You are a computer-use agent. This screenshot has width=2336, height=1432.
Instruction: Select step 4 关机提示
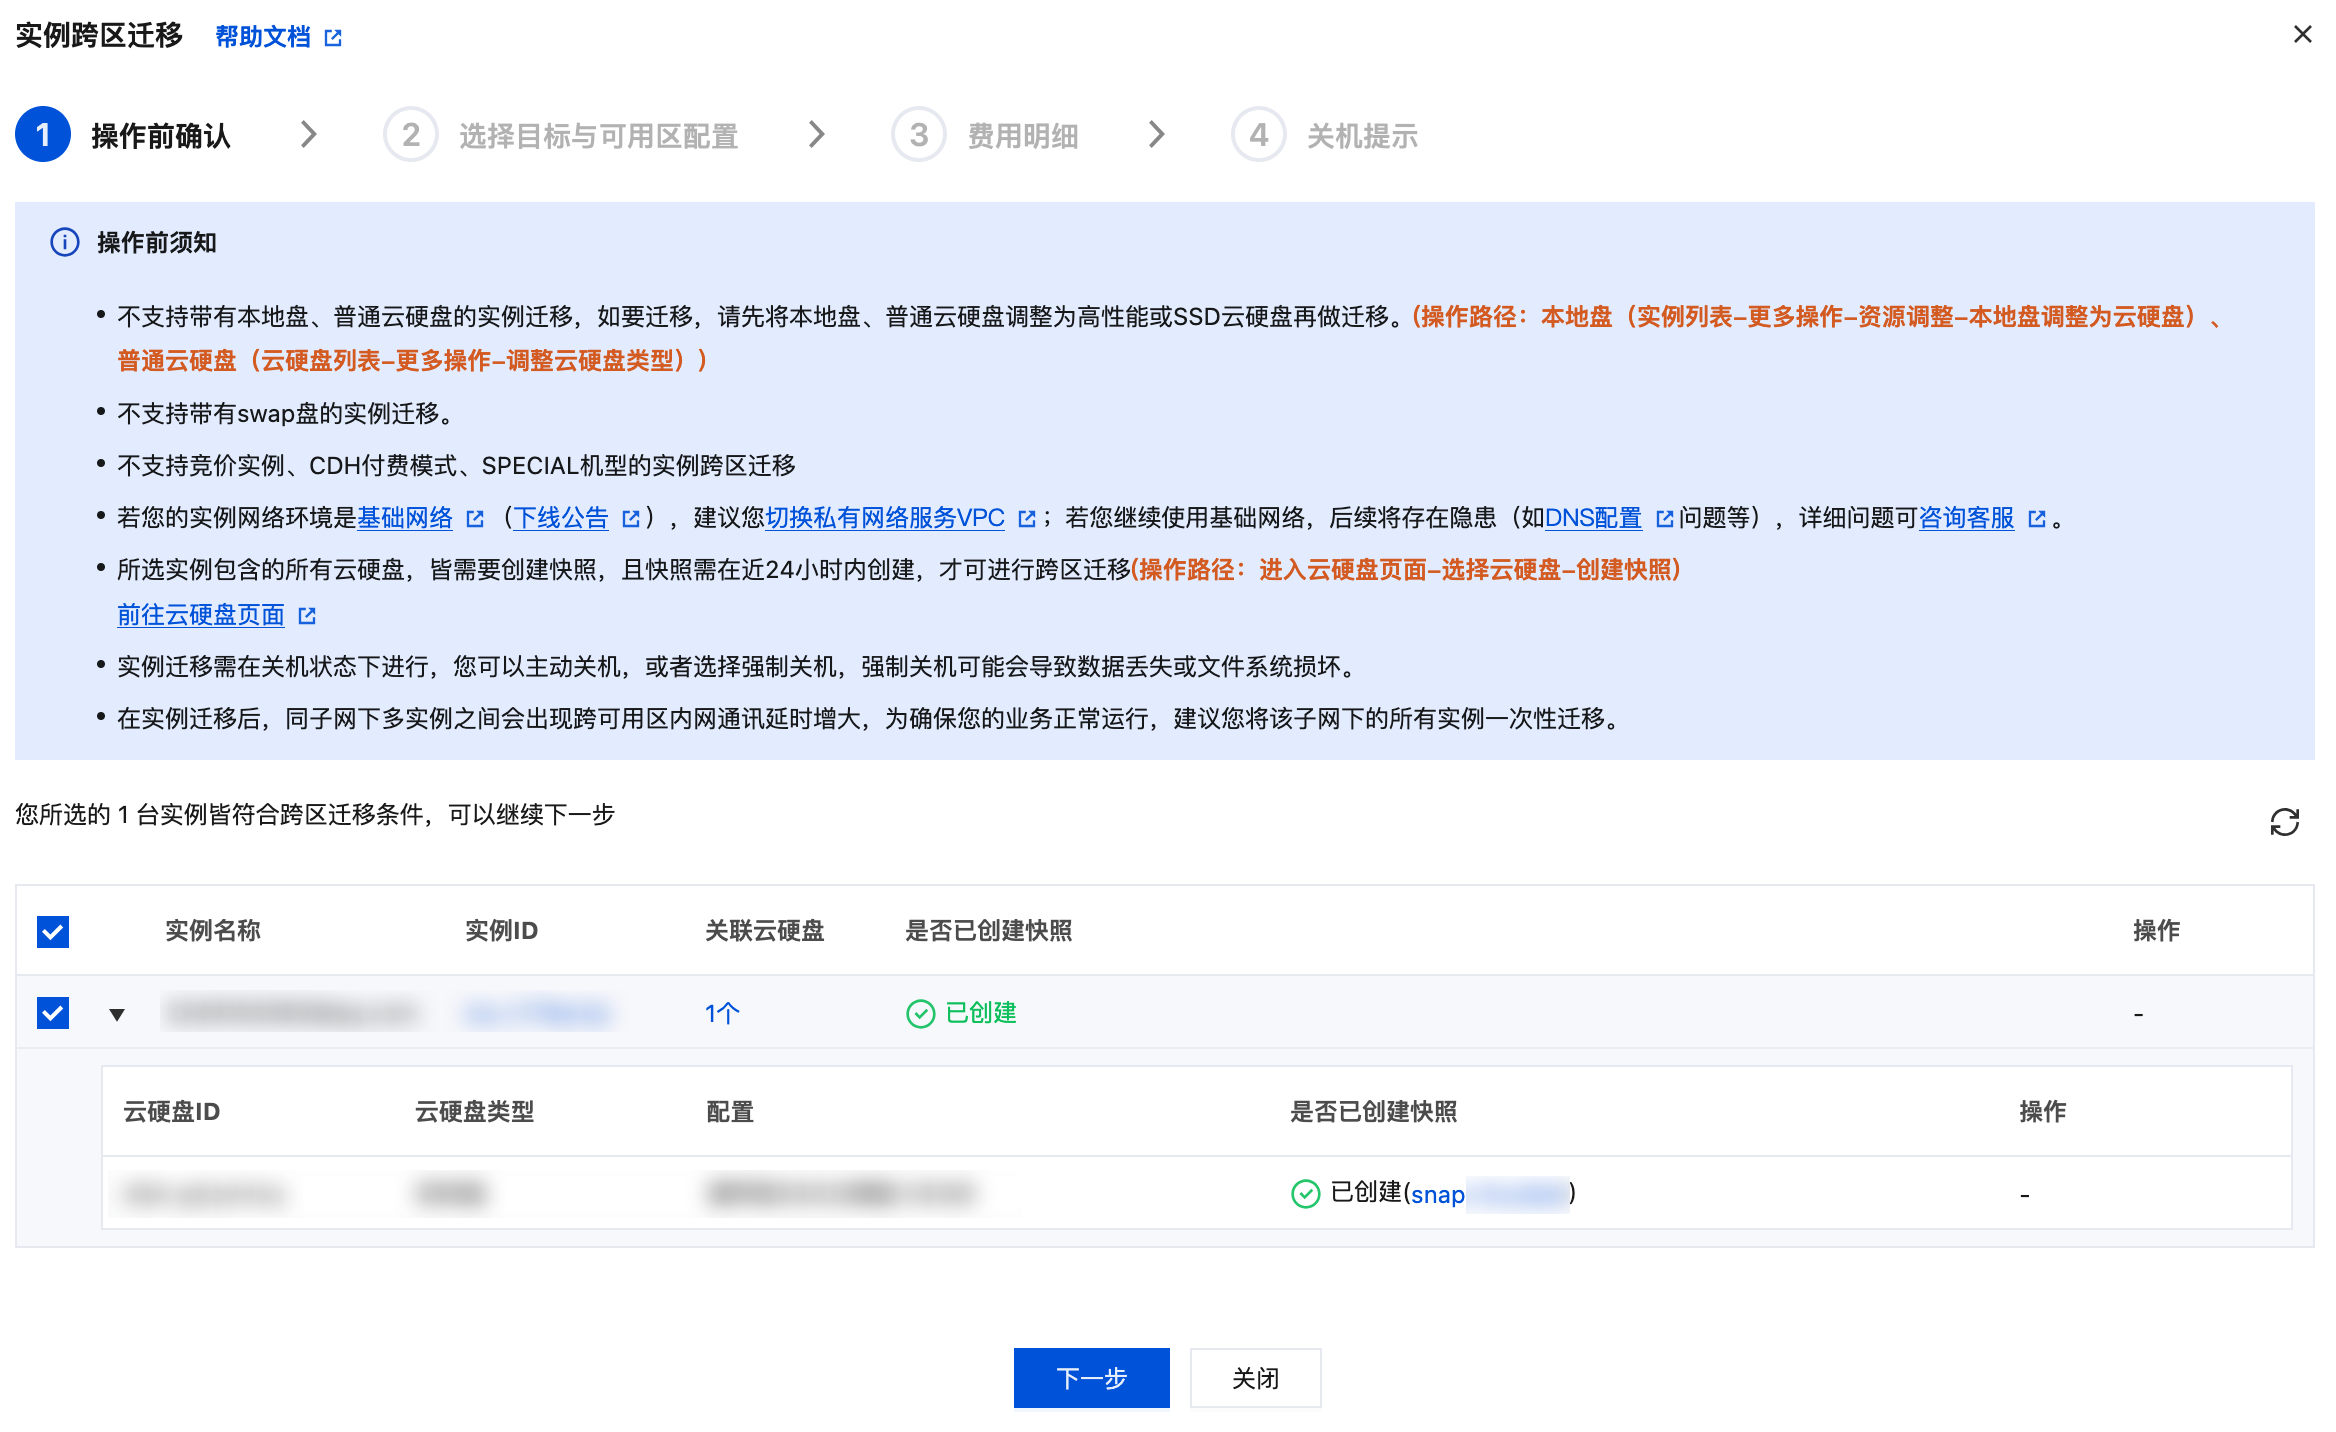click(1361, 135)
